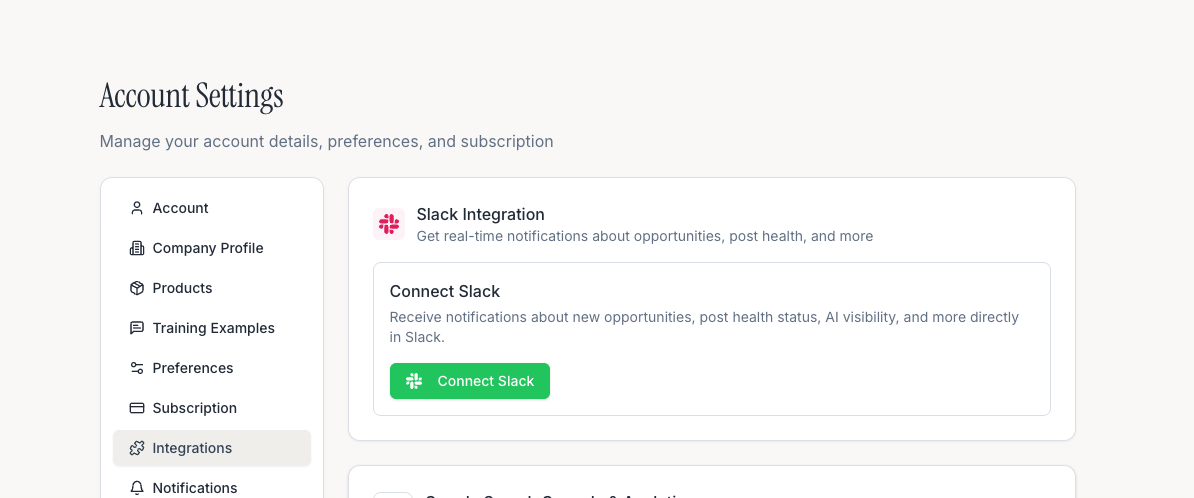Select the box icon next to Products
The image size is (1194, 498).
pyautogui.click(x=137, y=288)
